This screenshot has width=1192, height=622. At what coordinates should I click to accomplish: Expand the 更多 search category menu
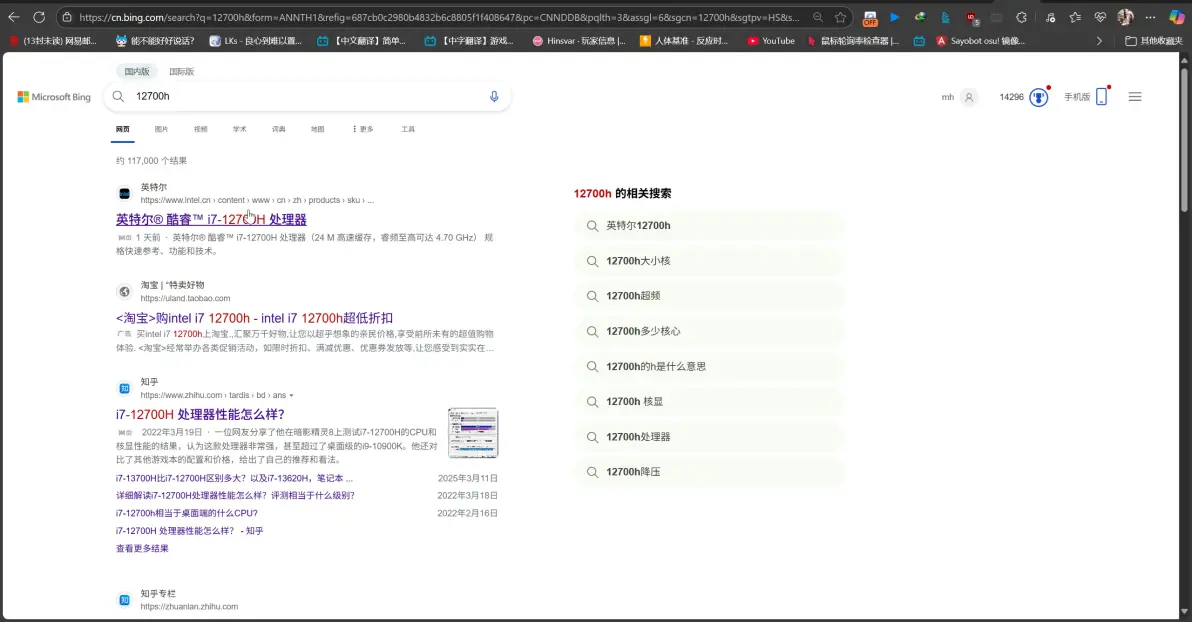[x=363, y=129]
